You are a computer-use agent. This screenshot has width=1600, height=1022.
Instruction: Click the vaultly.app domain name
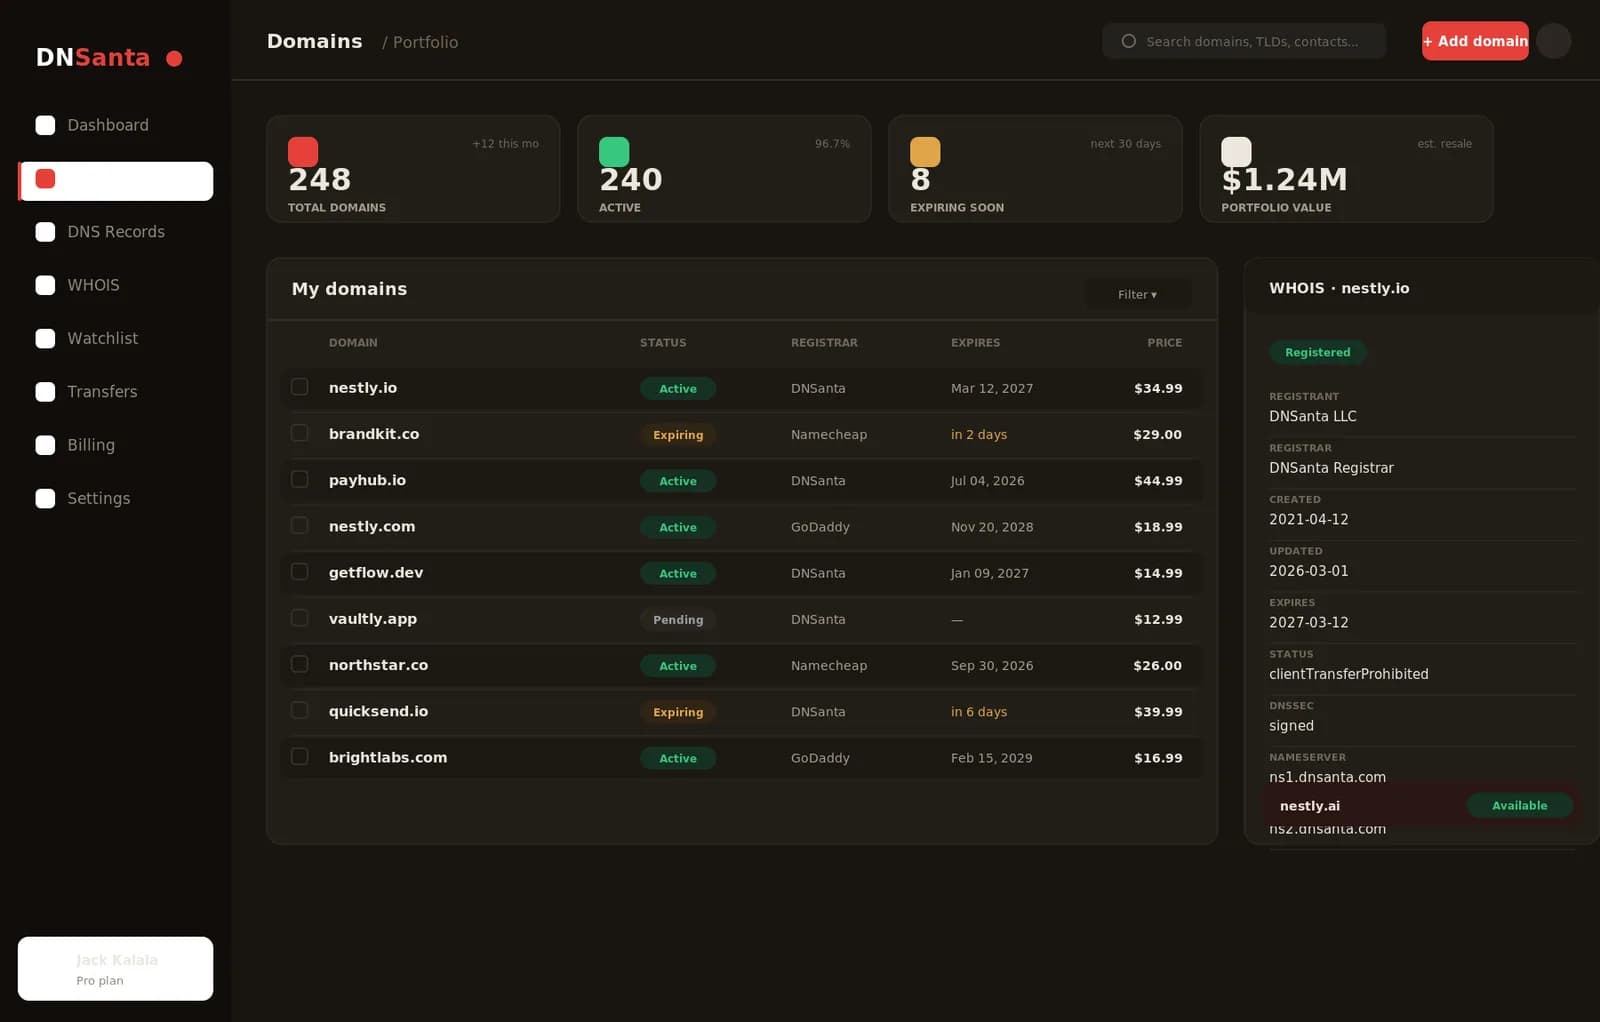pyautogui.click(x=373, y=619)
